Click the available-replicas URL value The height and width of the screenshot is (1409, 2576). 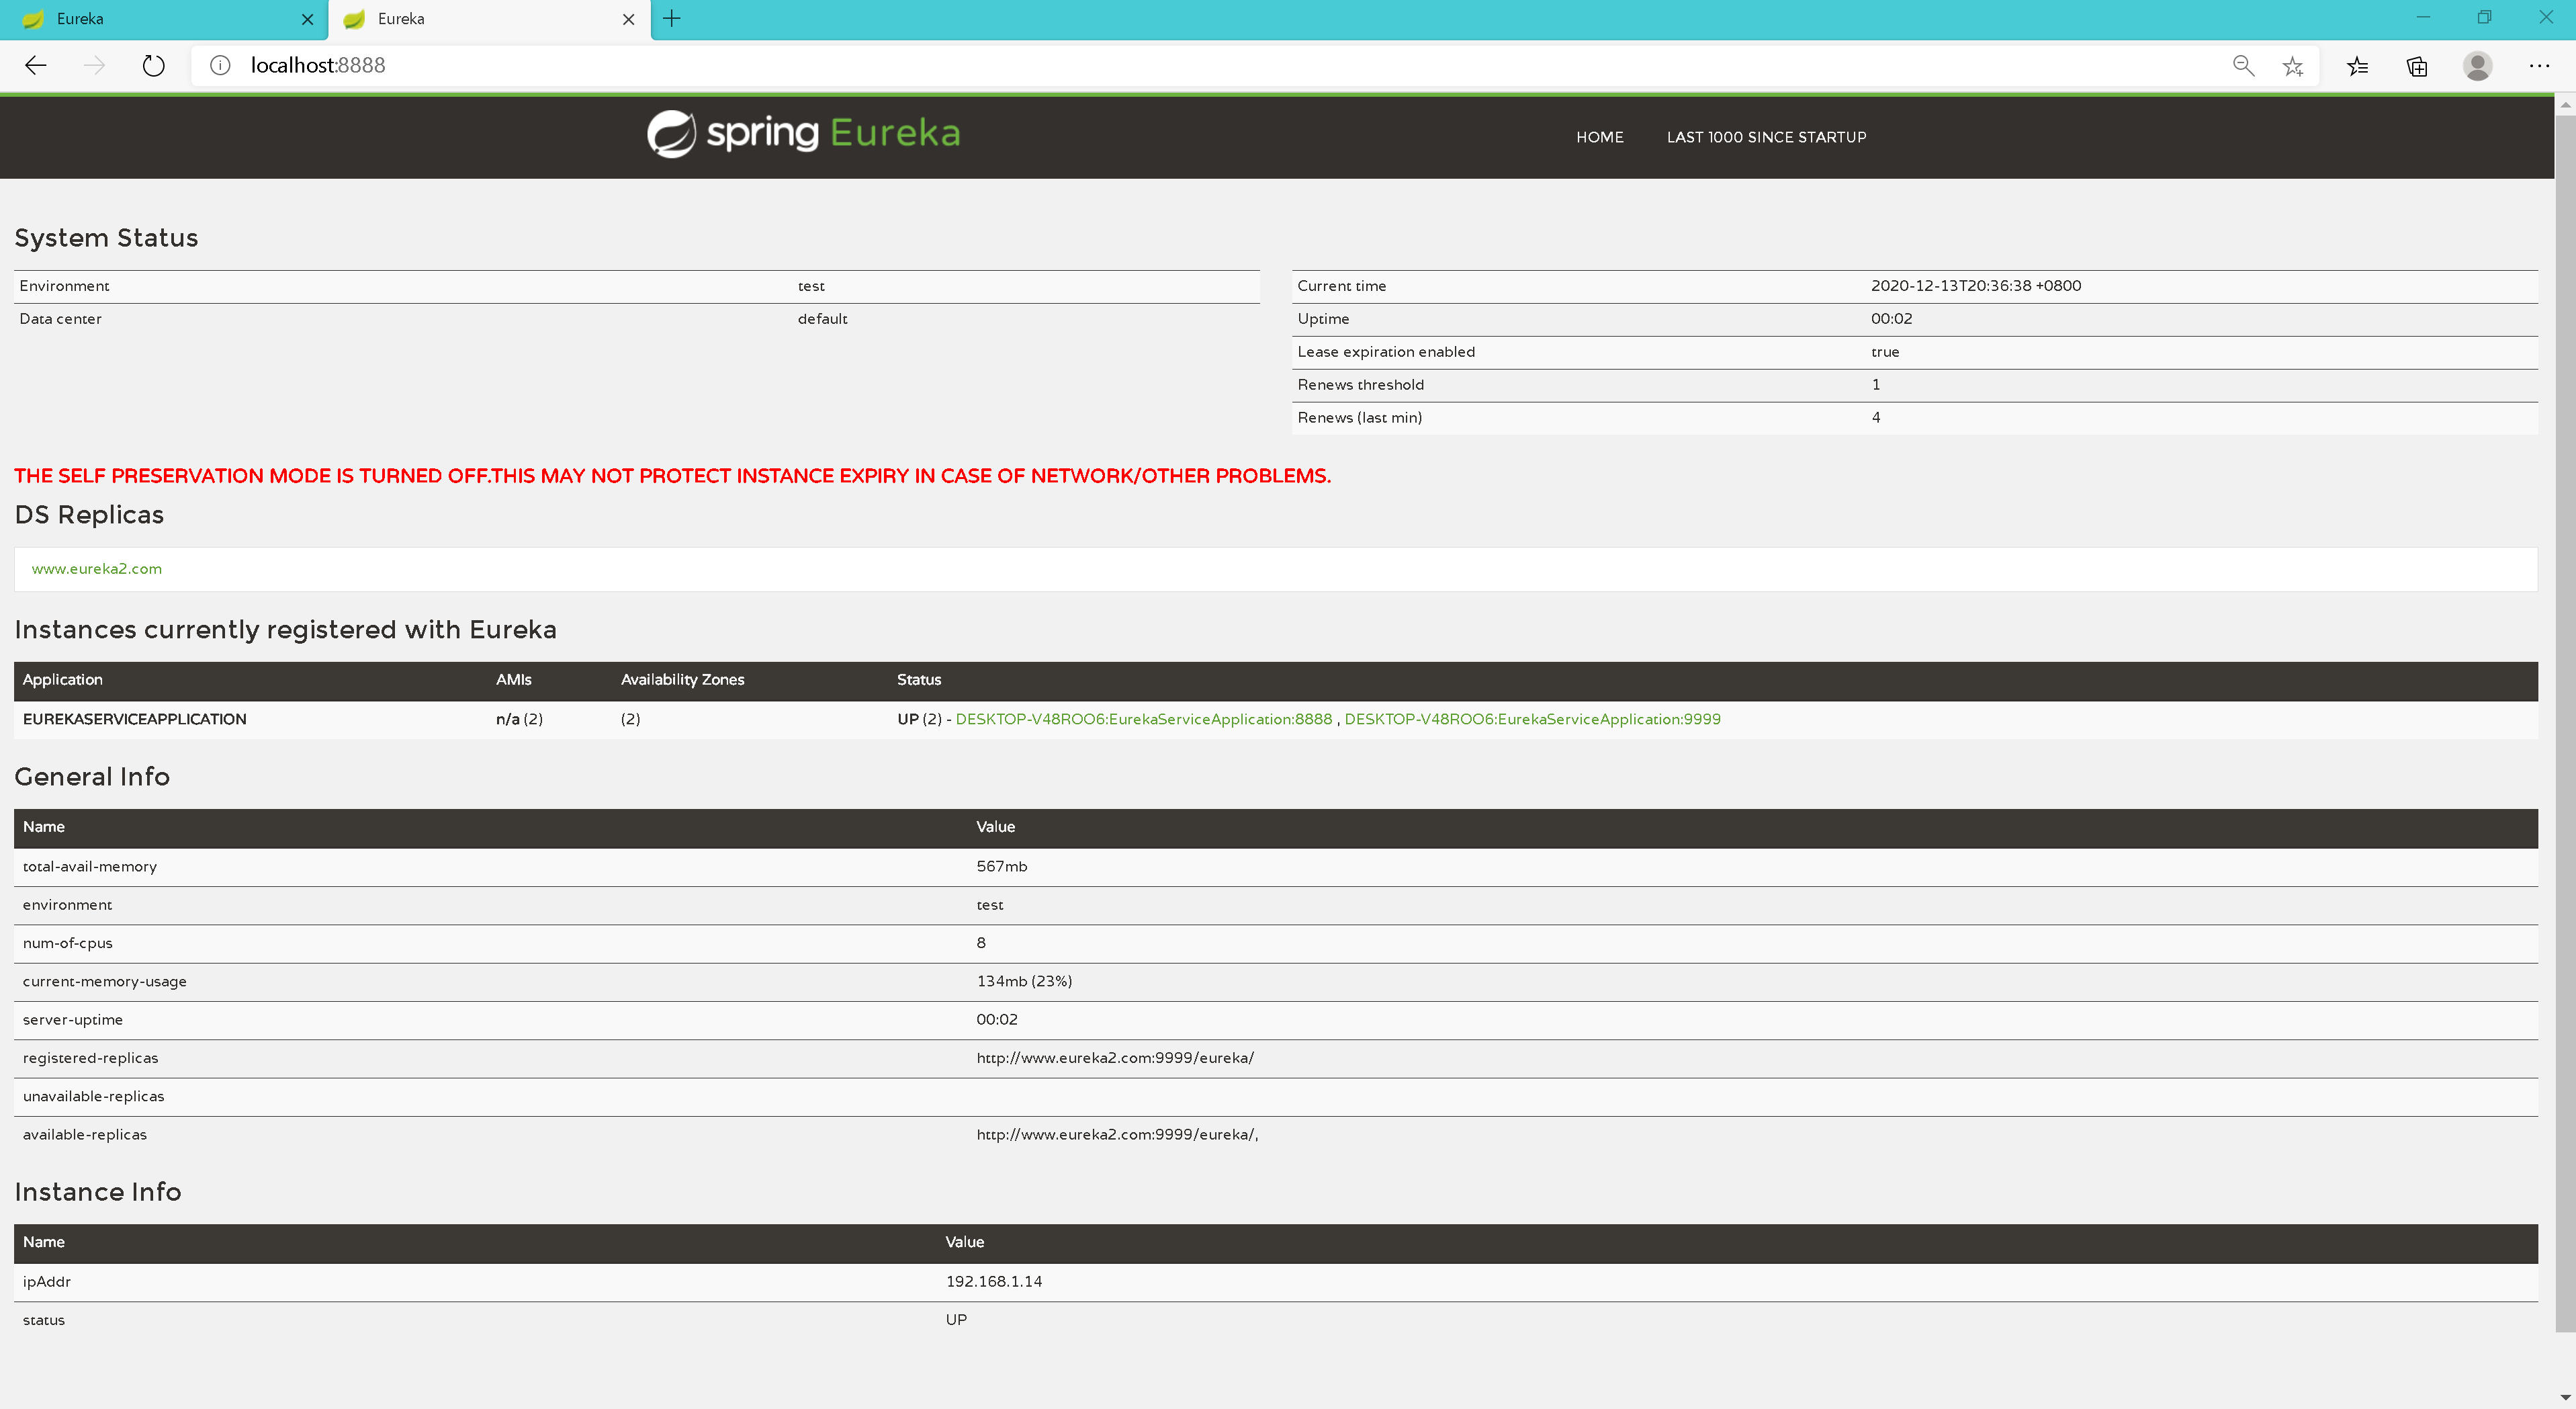click(1117, 1135)
